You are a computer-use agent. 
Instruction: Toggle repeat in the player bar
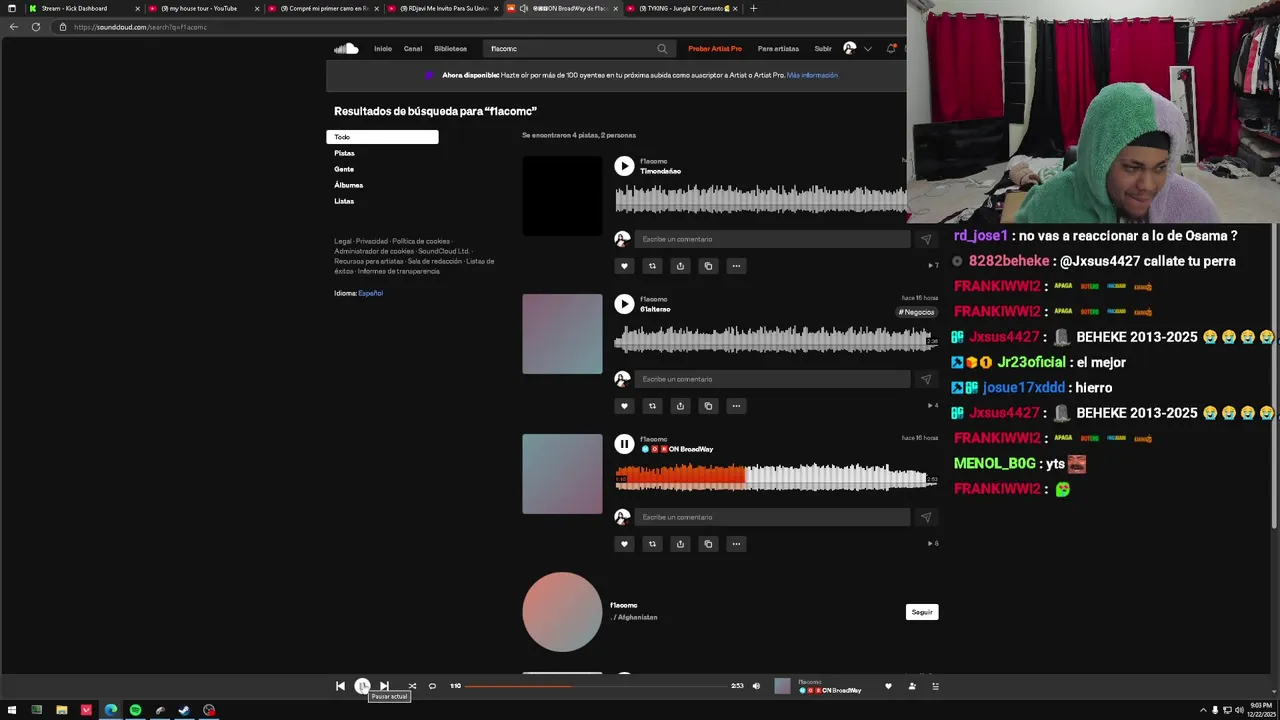pyautogui.click(x=432, y=686)
